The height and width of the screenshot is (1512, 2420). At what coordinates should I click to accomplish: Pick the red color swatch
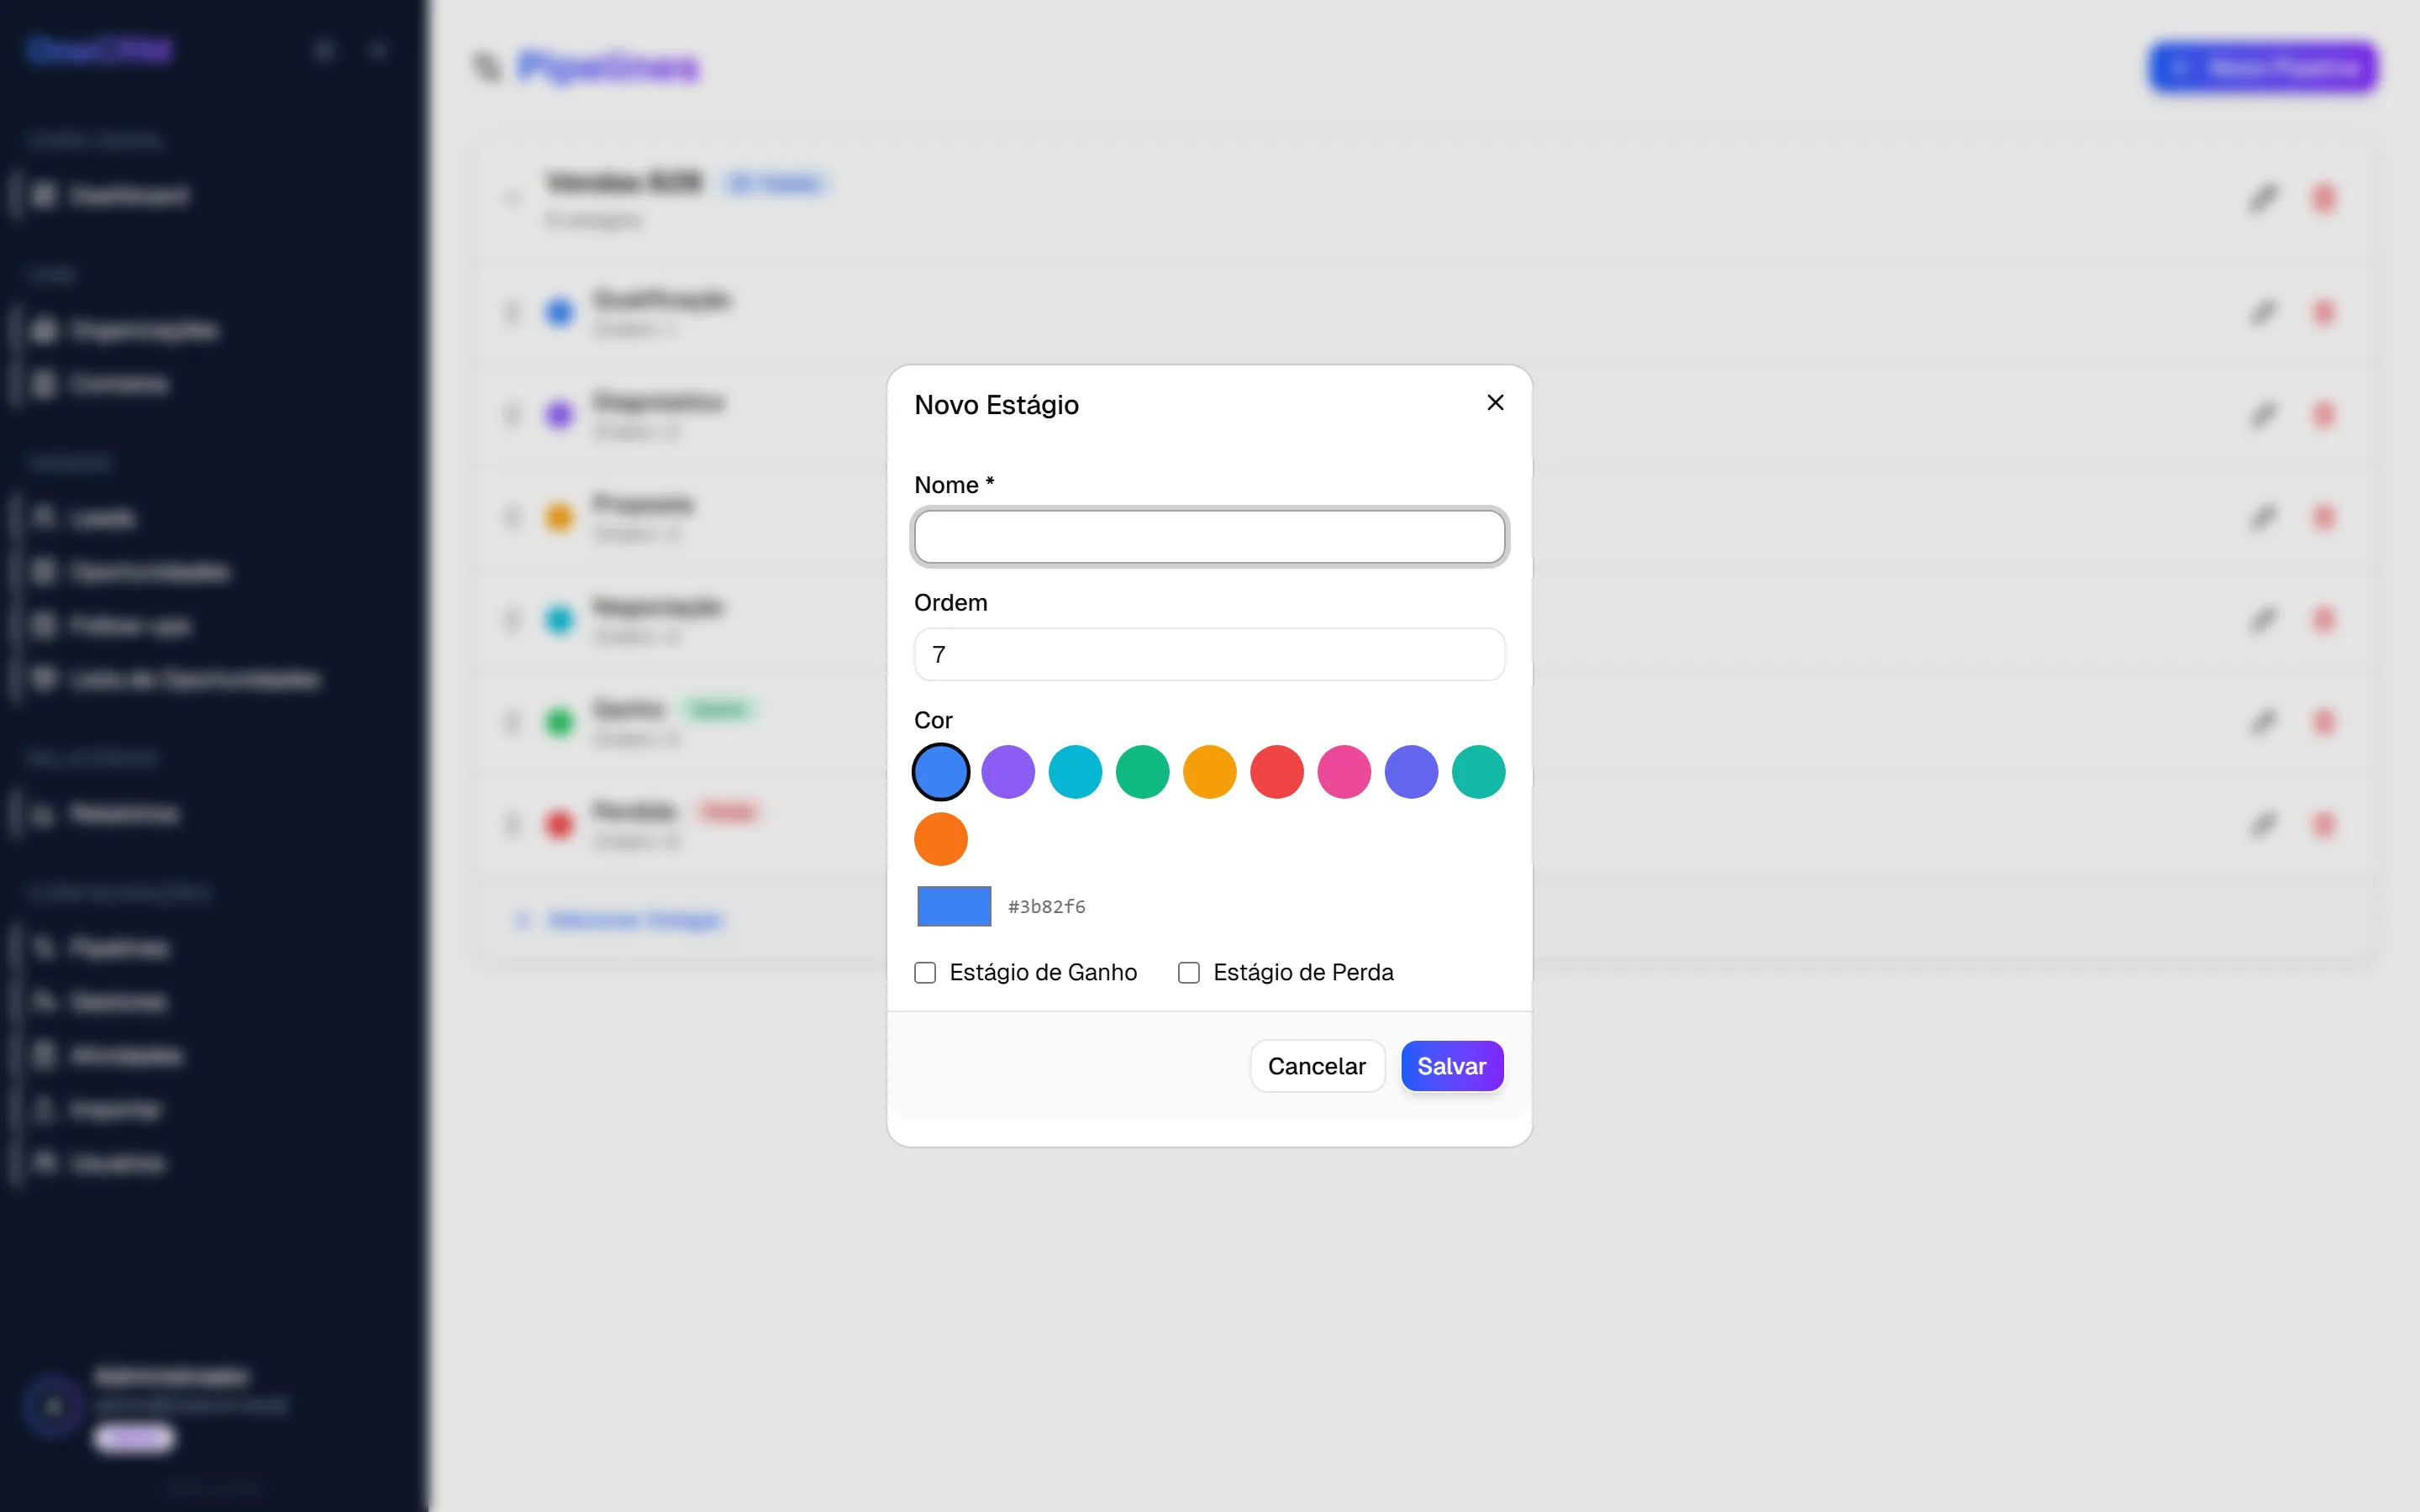(x=1277, y=772)
